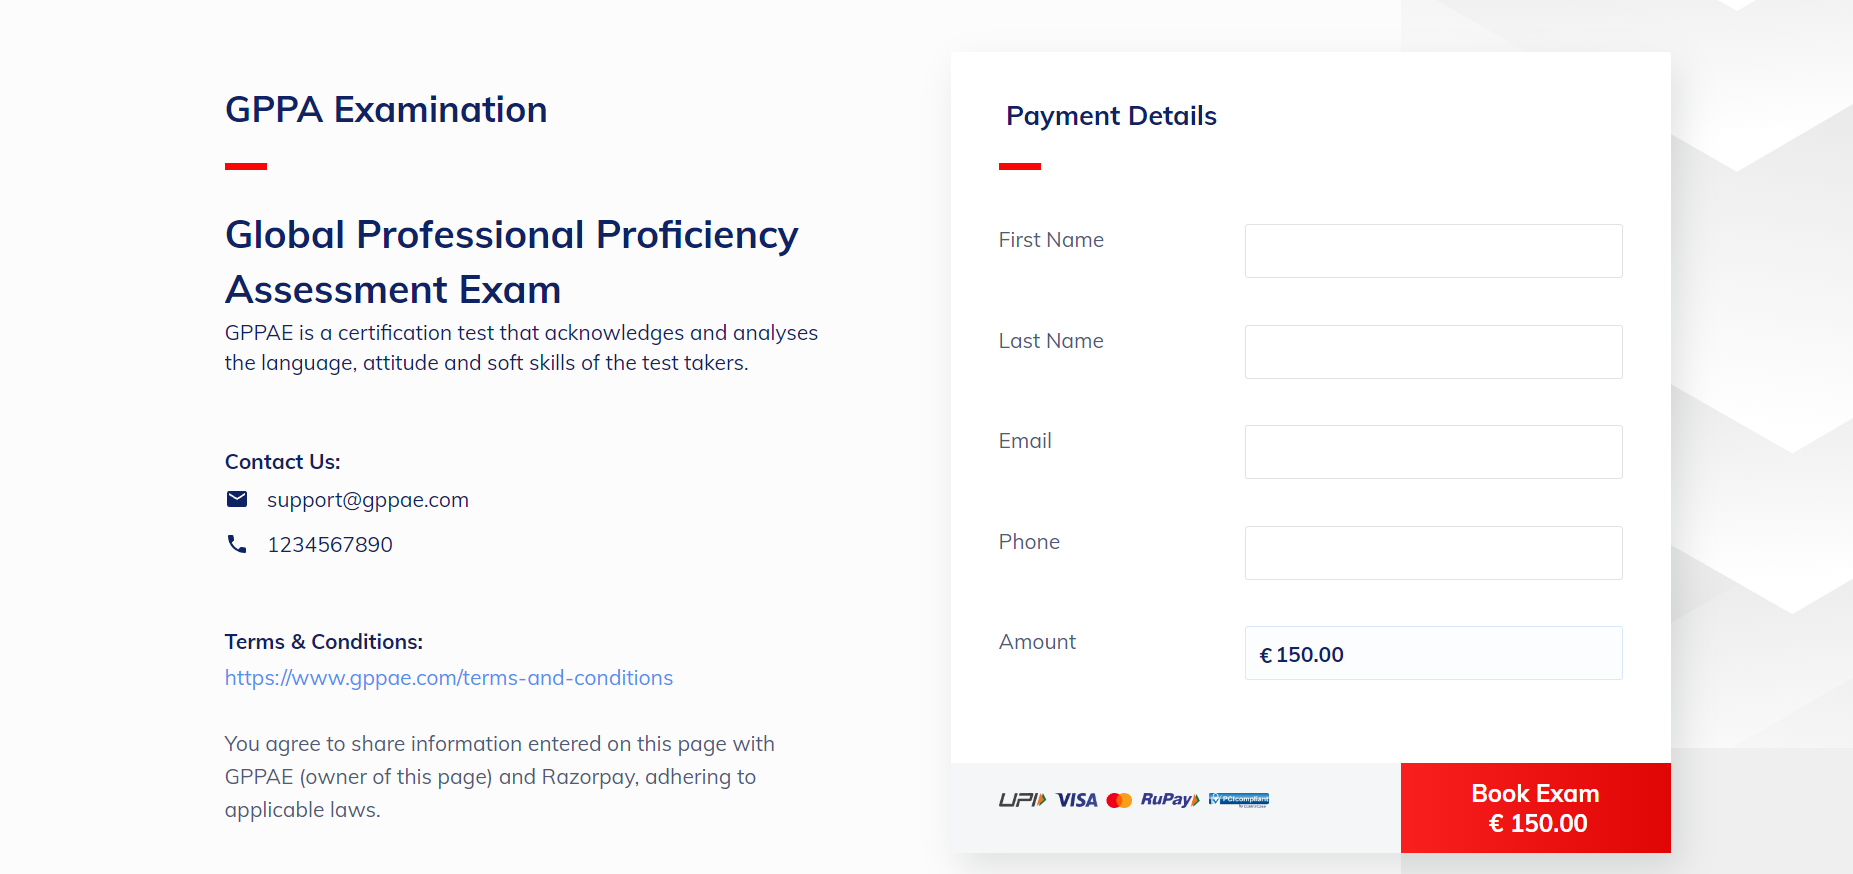Click the PCI compliant badge
This screenshot has height=874, width=1853.
[x=1239, y=799]
